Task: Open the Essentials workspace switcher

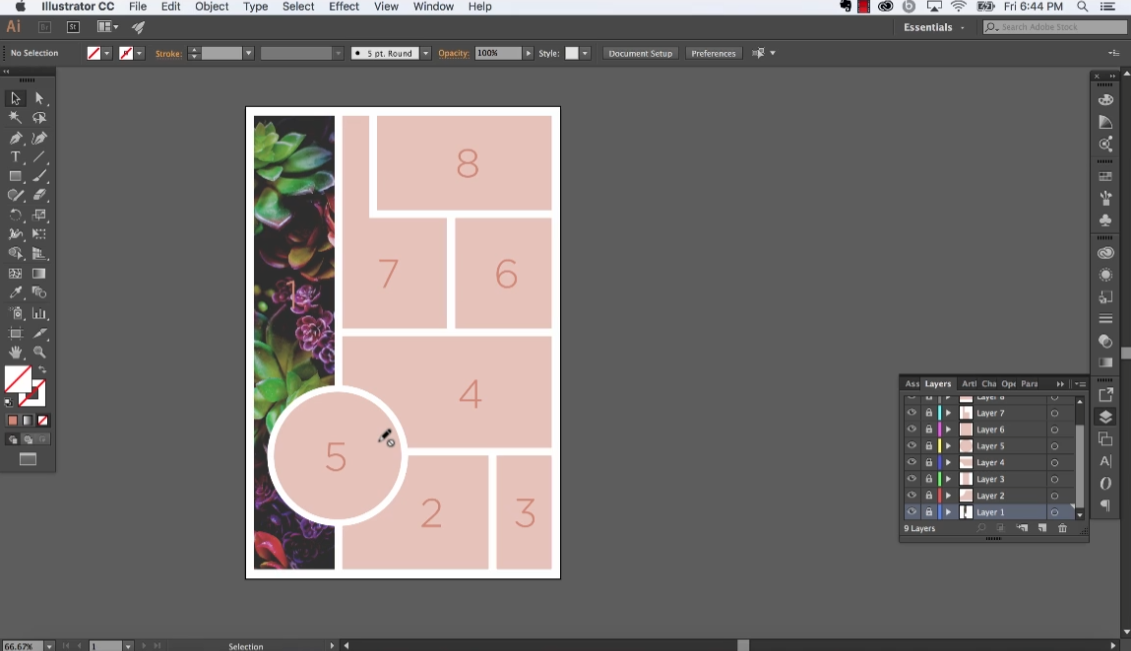Action: [x=933, y=27]
